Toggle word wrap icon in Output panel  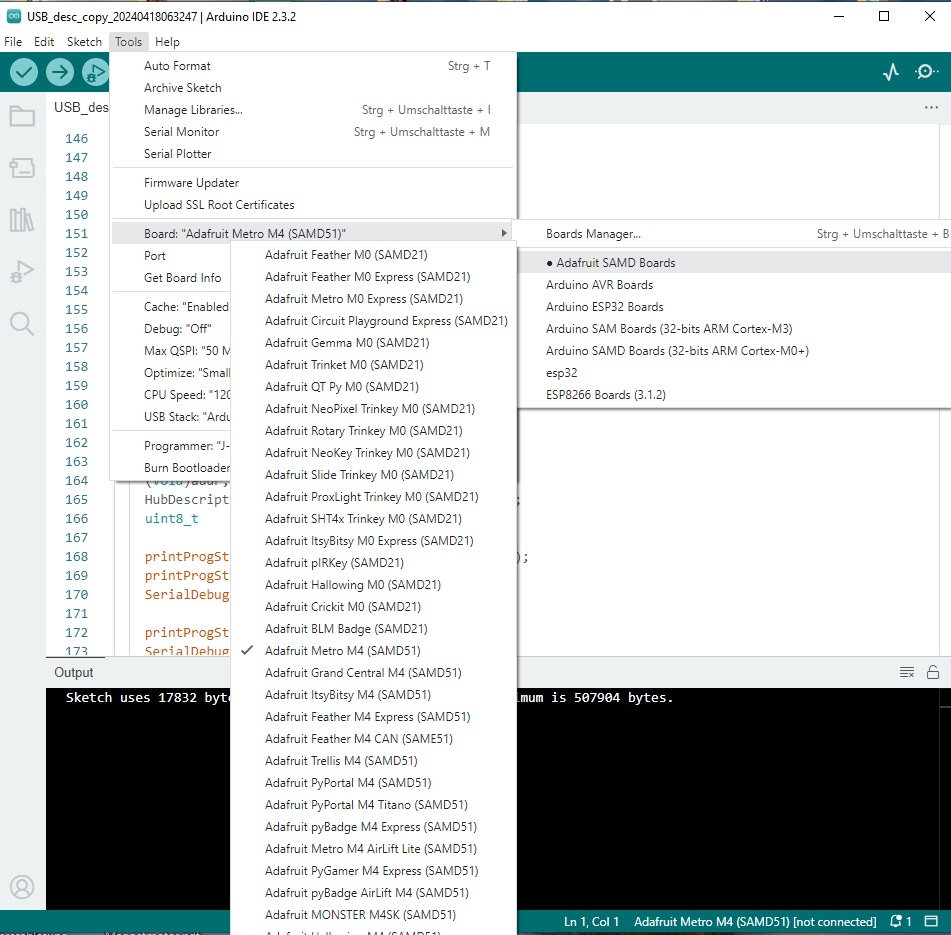click(907, 672)
